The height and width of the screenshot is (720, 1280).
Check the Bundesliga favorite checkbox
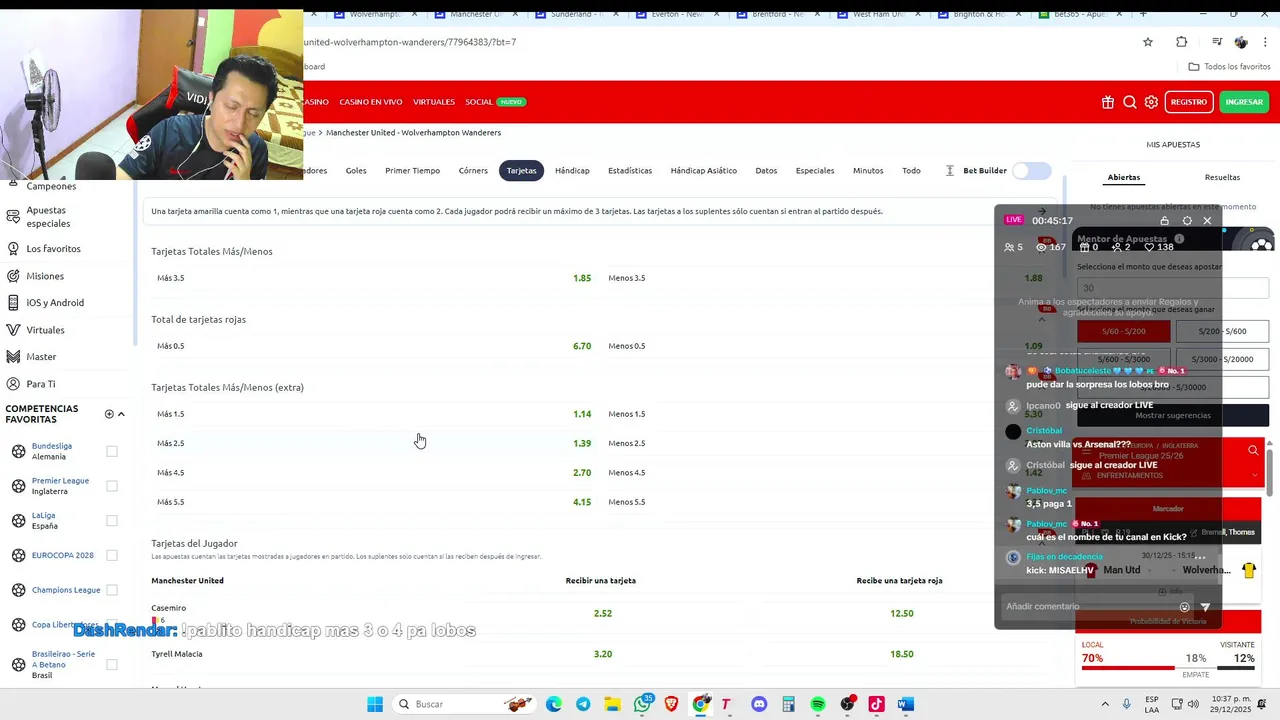[112, 452]
